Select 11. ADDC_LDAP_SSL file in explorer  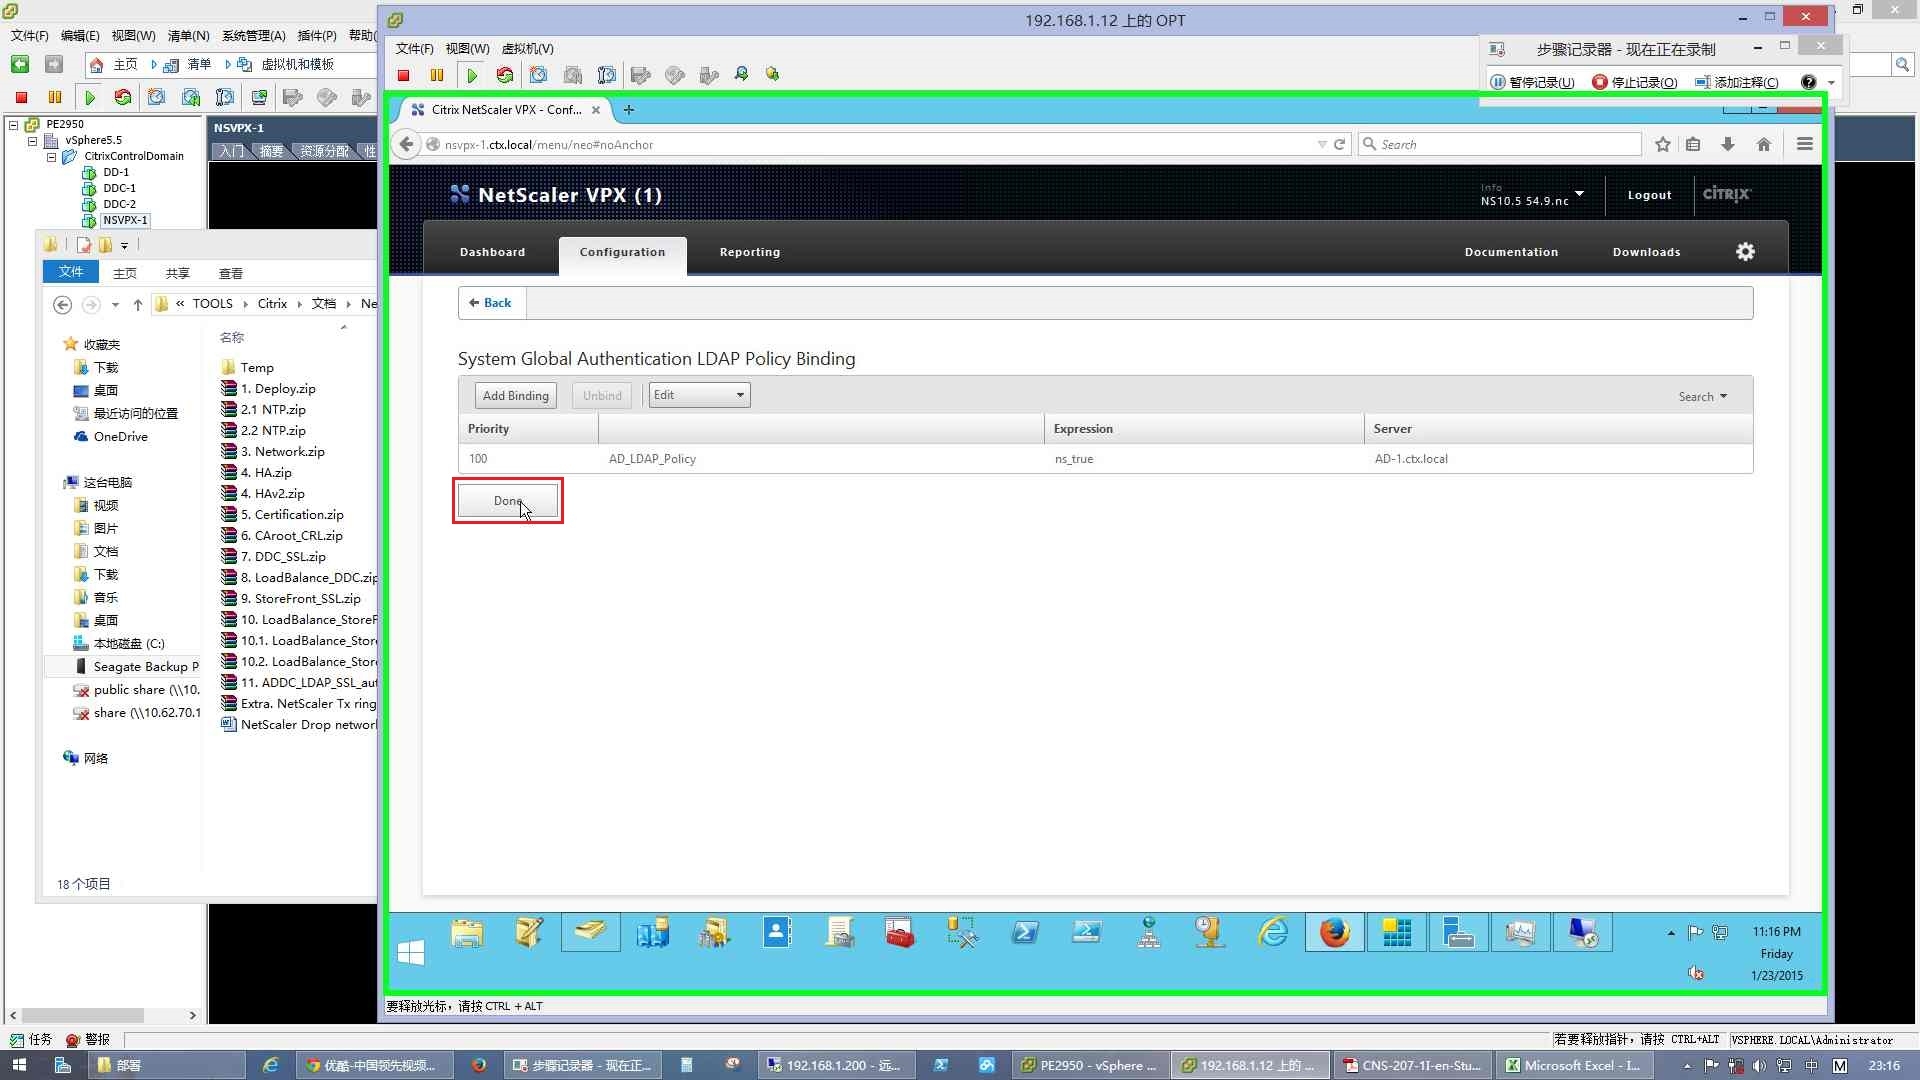[299, 683]
